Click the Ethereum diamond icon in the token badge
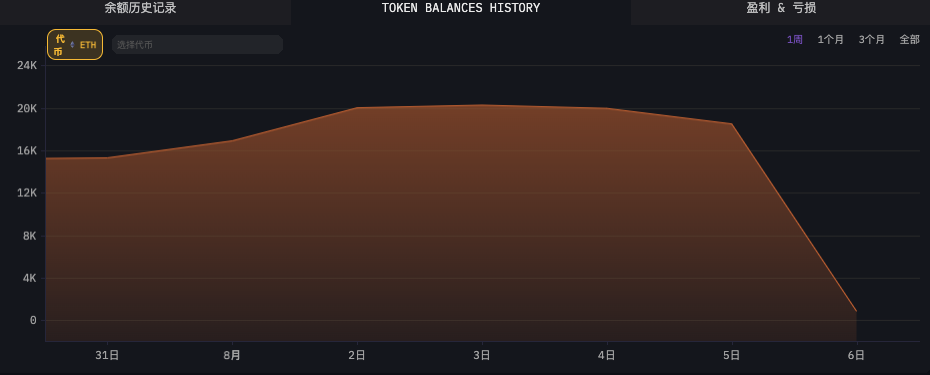The width and height of the screenshot is (930, 375). (x=72, y=45)
